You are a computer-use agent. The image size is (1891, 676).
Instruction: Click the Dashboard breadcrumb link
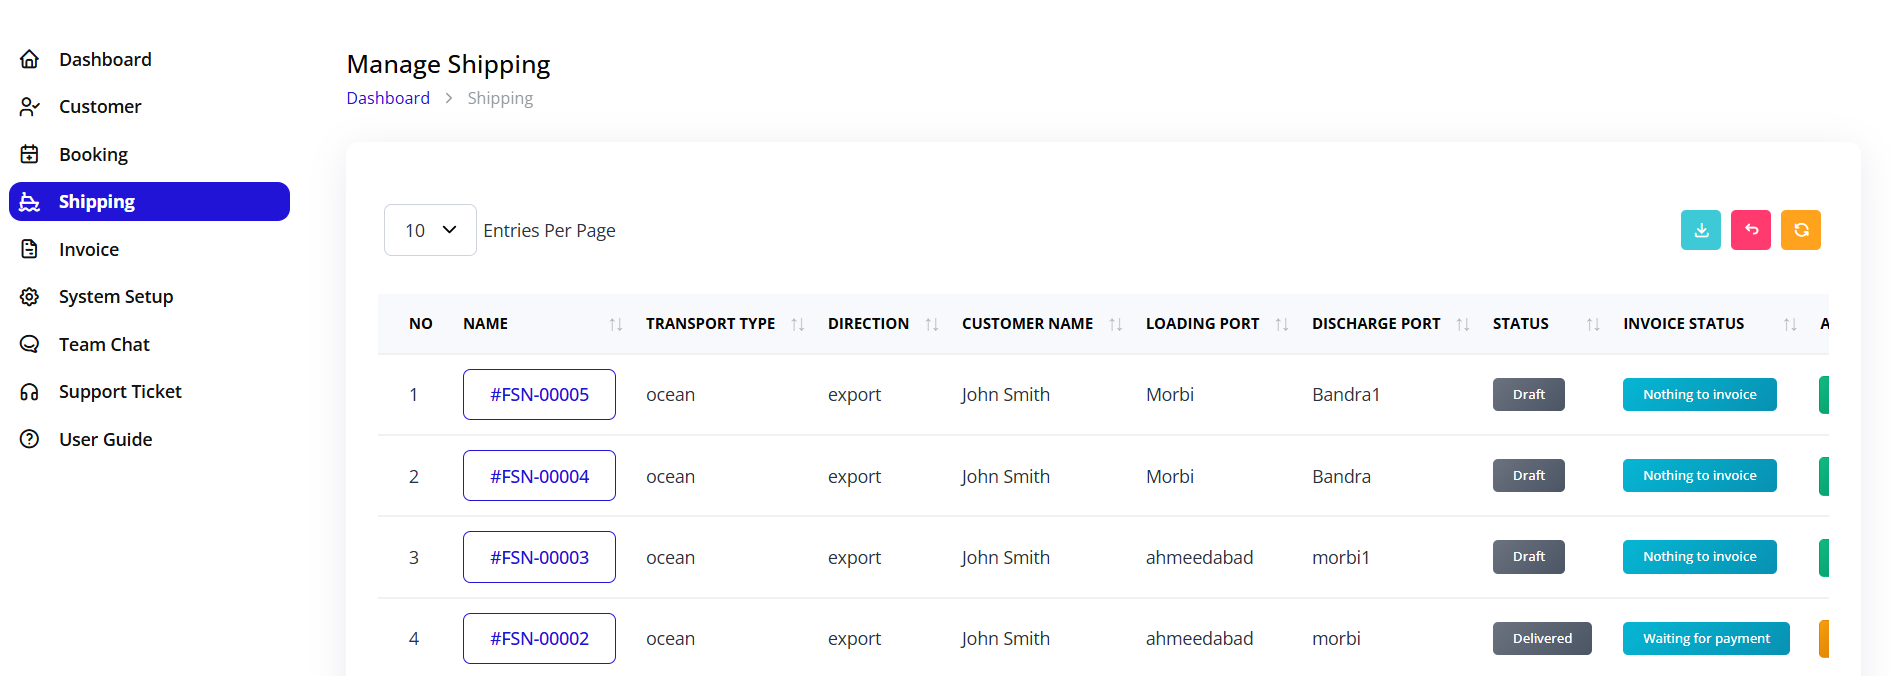[x=388, y=98]
